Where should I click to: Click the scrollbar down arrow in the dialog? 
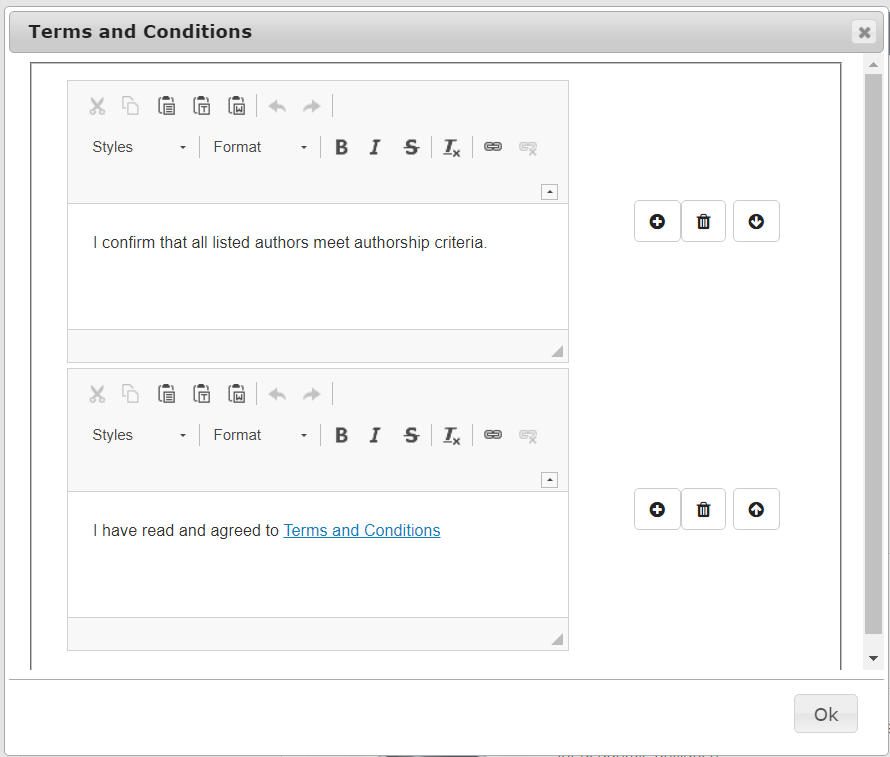tap(873, 658)
